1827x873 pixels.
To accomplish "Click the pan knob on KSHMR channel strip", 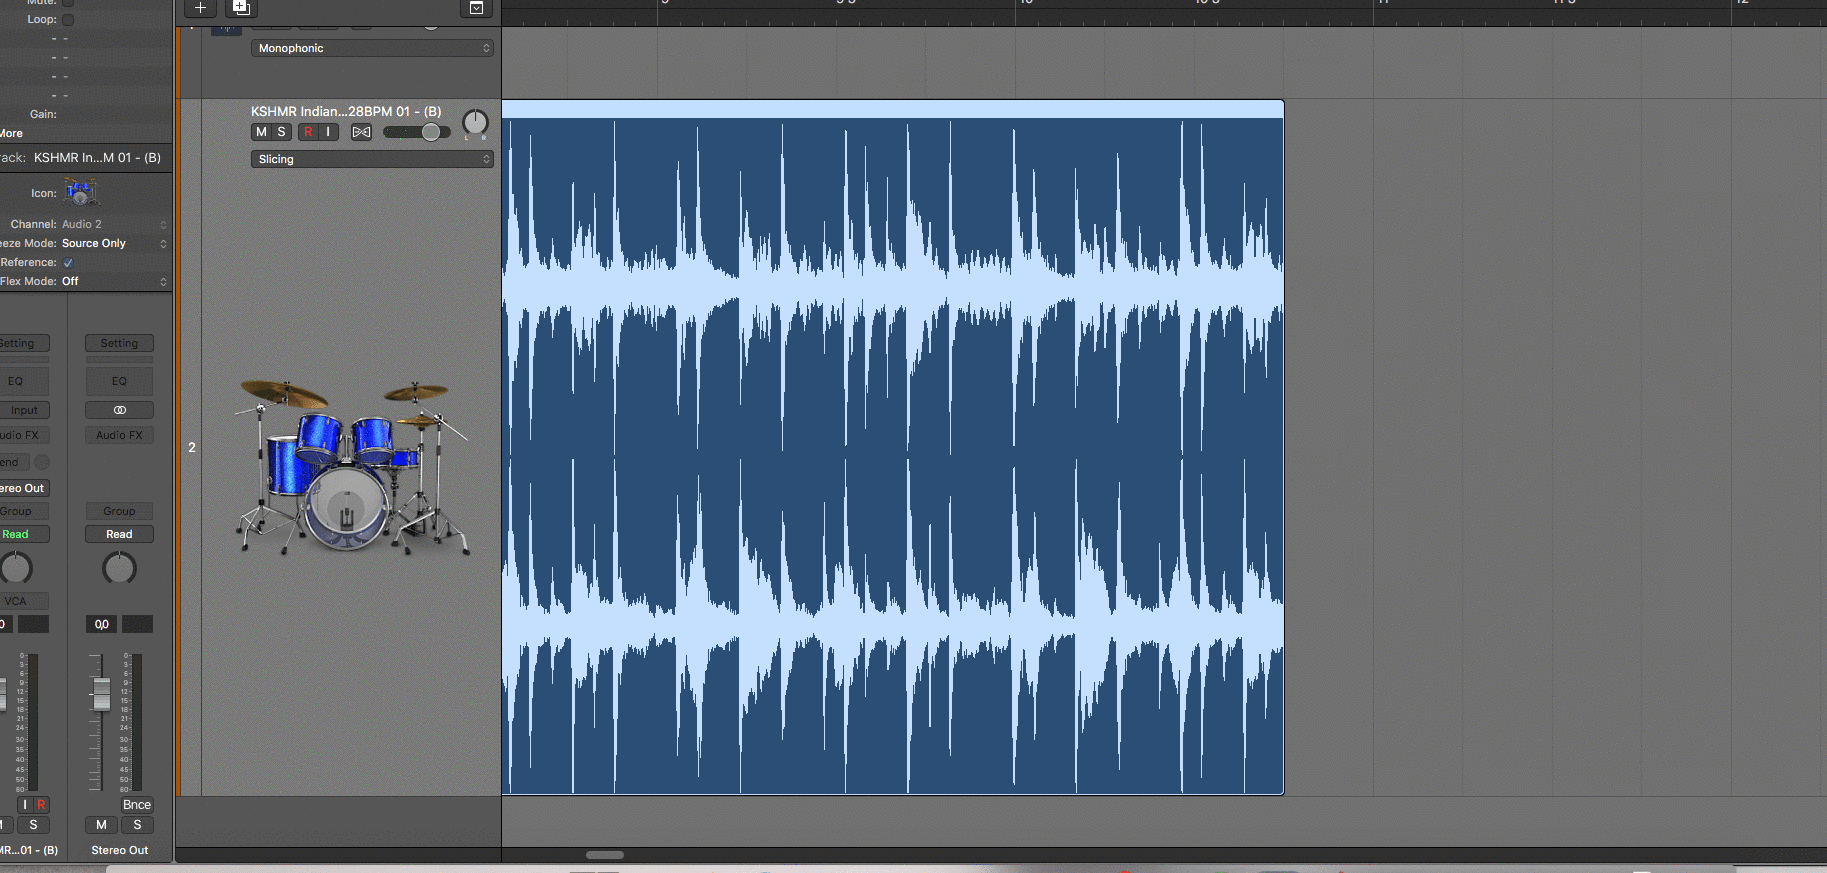I will (16, 568).
